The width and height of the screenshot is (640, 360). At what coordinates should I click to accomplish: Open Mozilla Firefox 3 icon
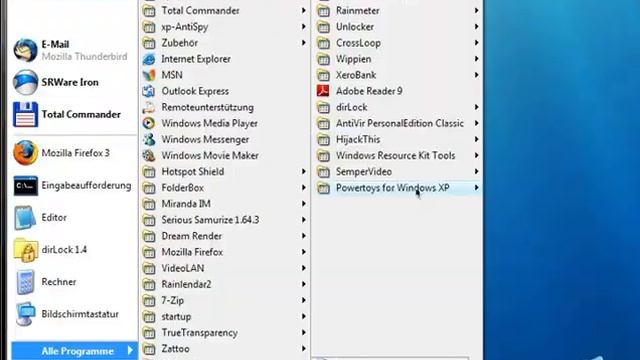pyautogui.click(x=25, y=153)
